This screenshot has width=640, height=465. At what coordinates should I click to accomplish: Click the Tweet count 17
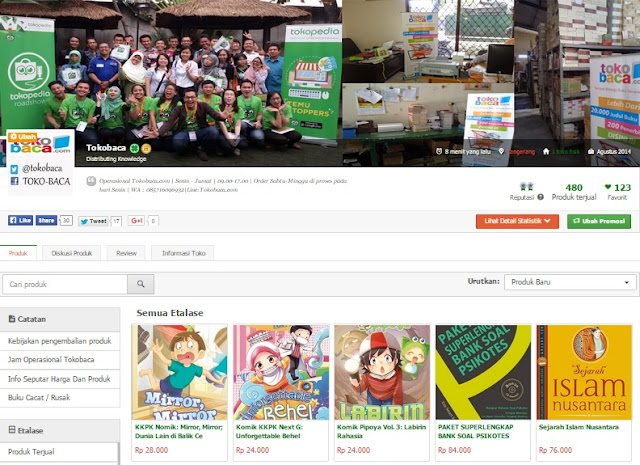pyautogui.click(x=116, y=221)
